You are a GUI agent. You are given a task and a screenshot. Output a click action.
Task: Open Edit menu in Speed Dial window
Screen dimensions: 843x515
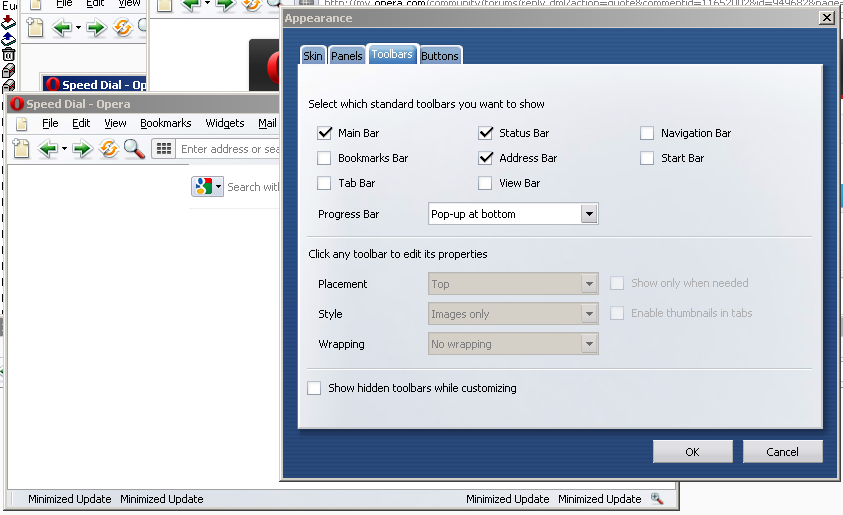pos(81,123)
